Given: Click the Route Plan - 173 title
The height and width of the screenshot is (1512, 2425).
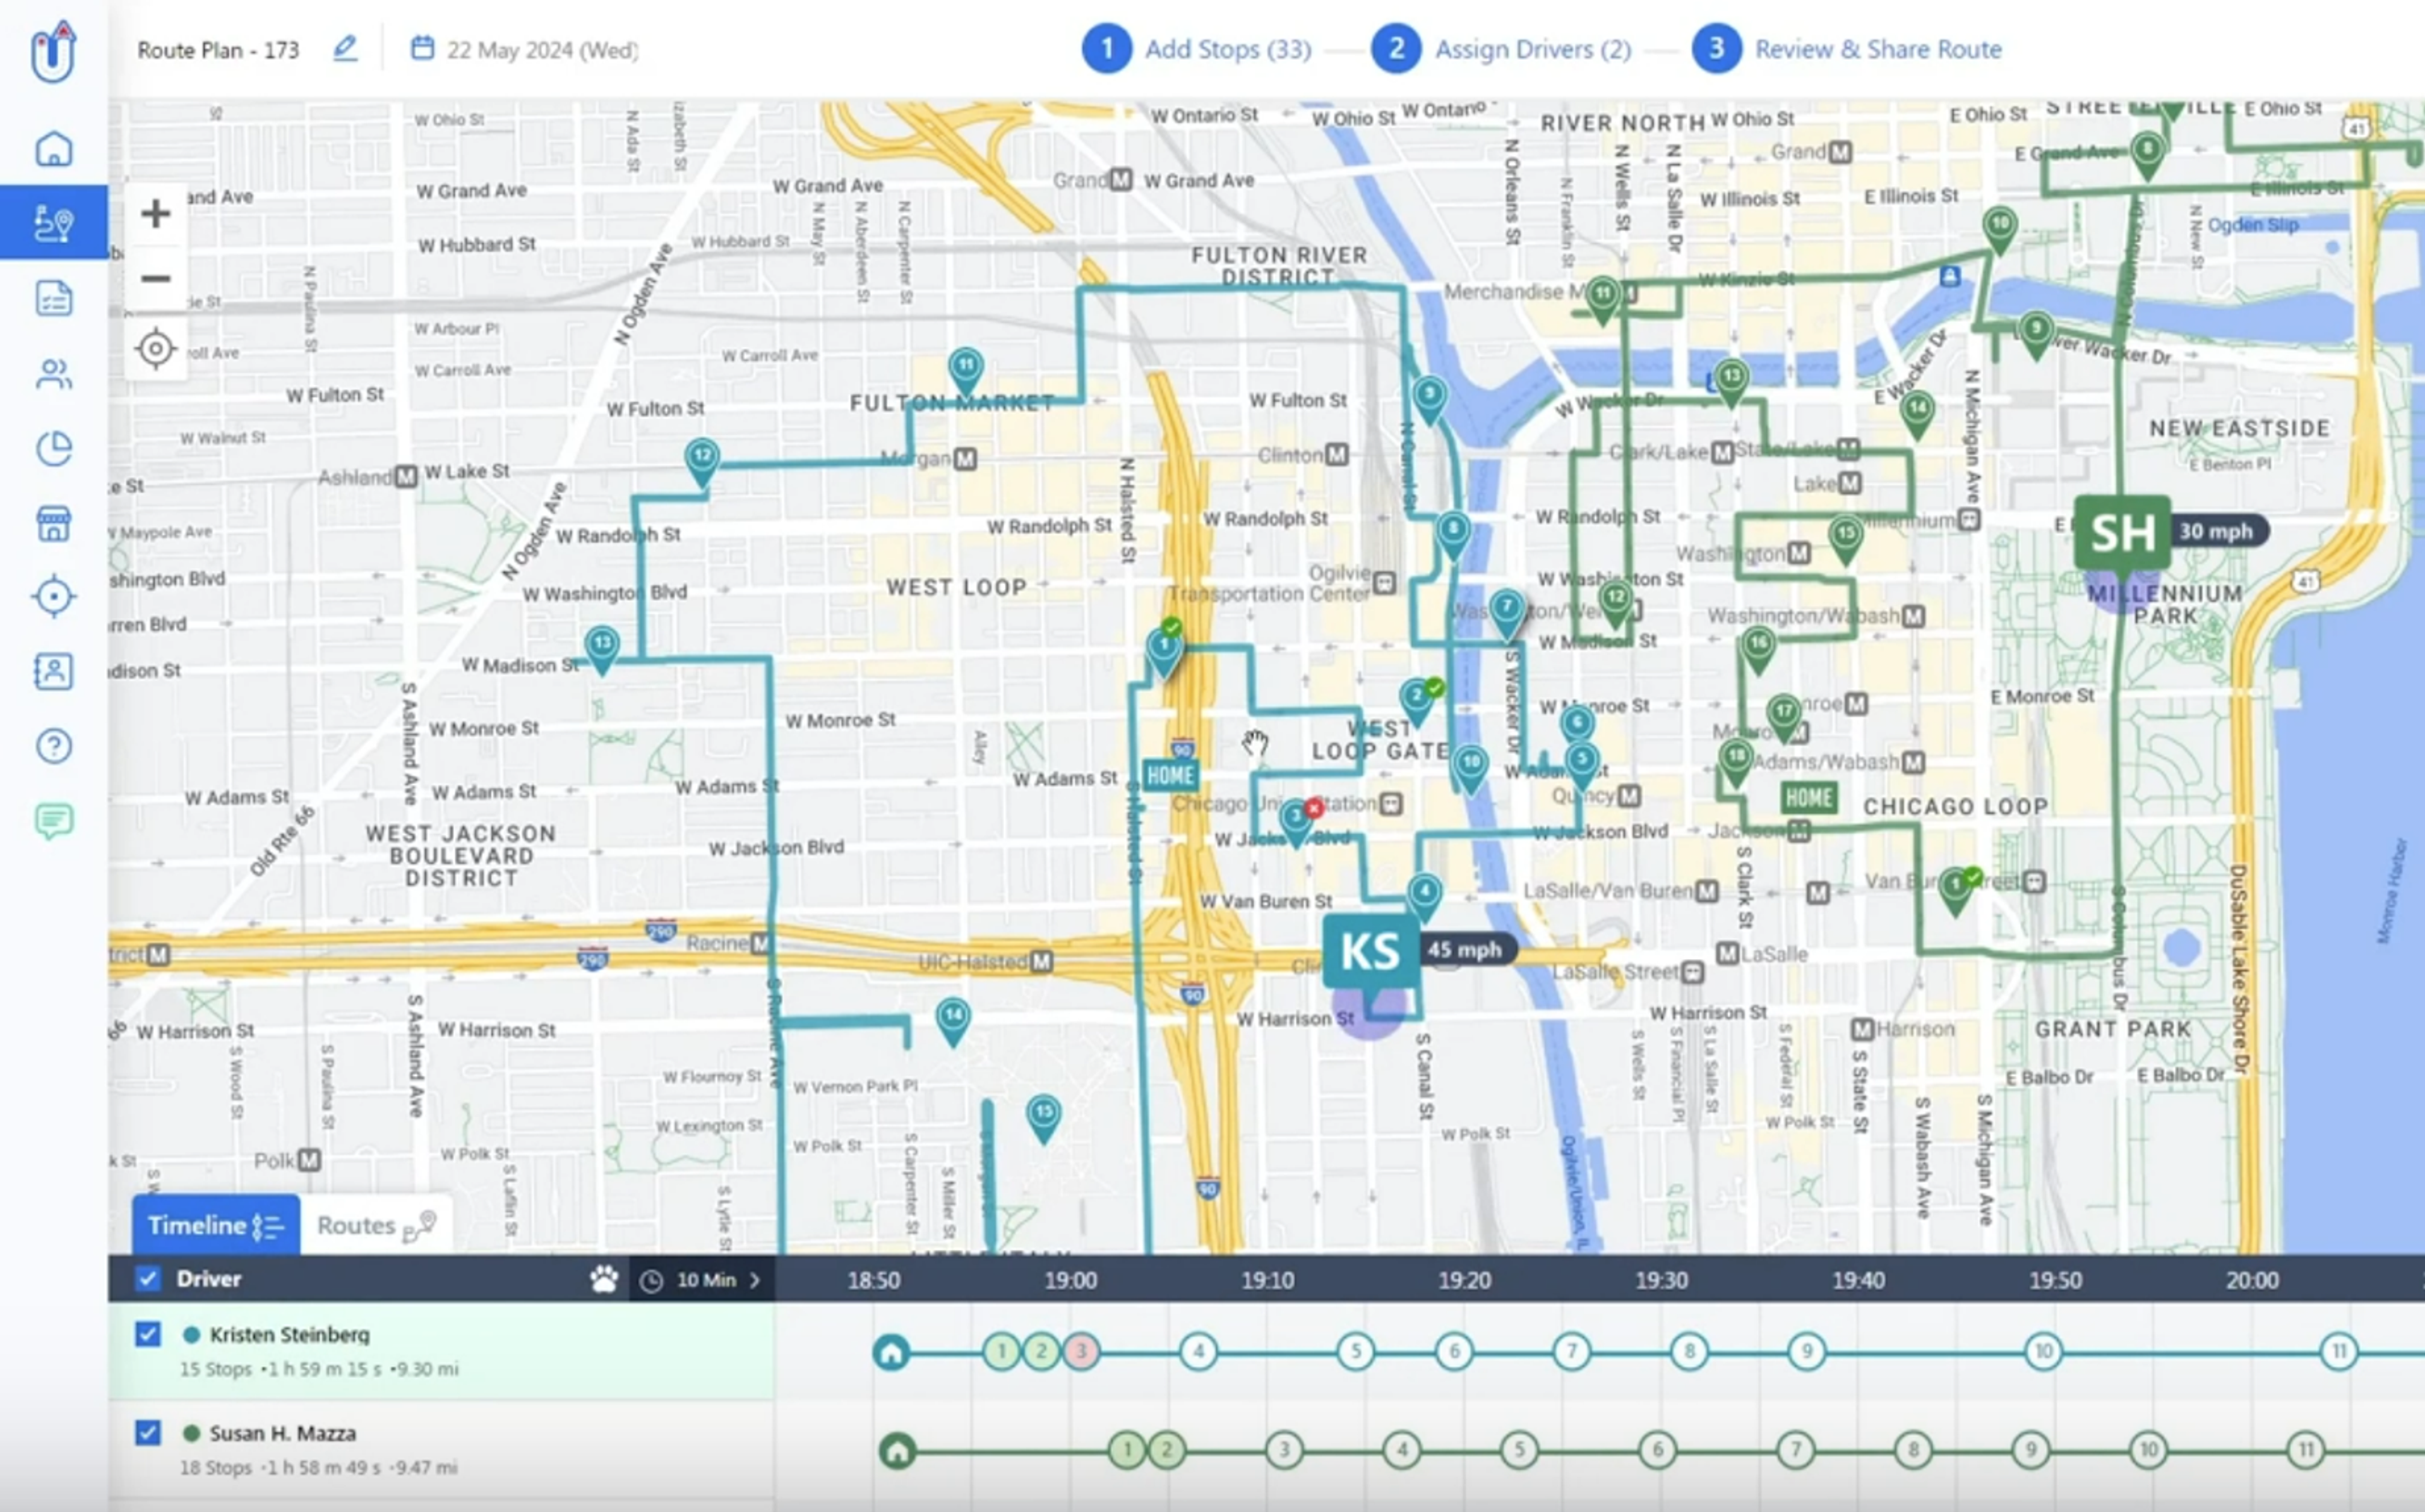Looking at the screenshot, I should coord(218,50).
